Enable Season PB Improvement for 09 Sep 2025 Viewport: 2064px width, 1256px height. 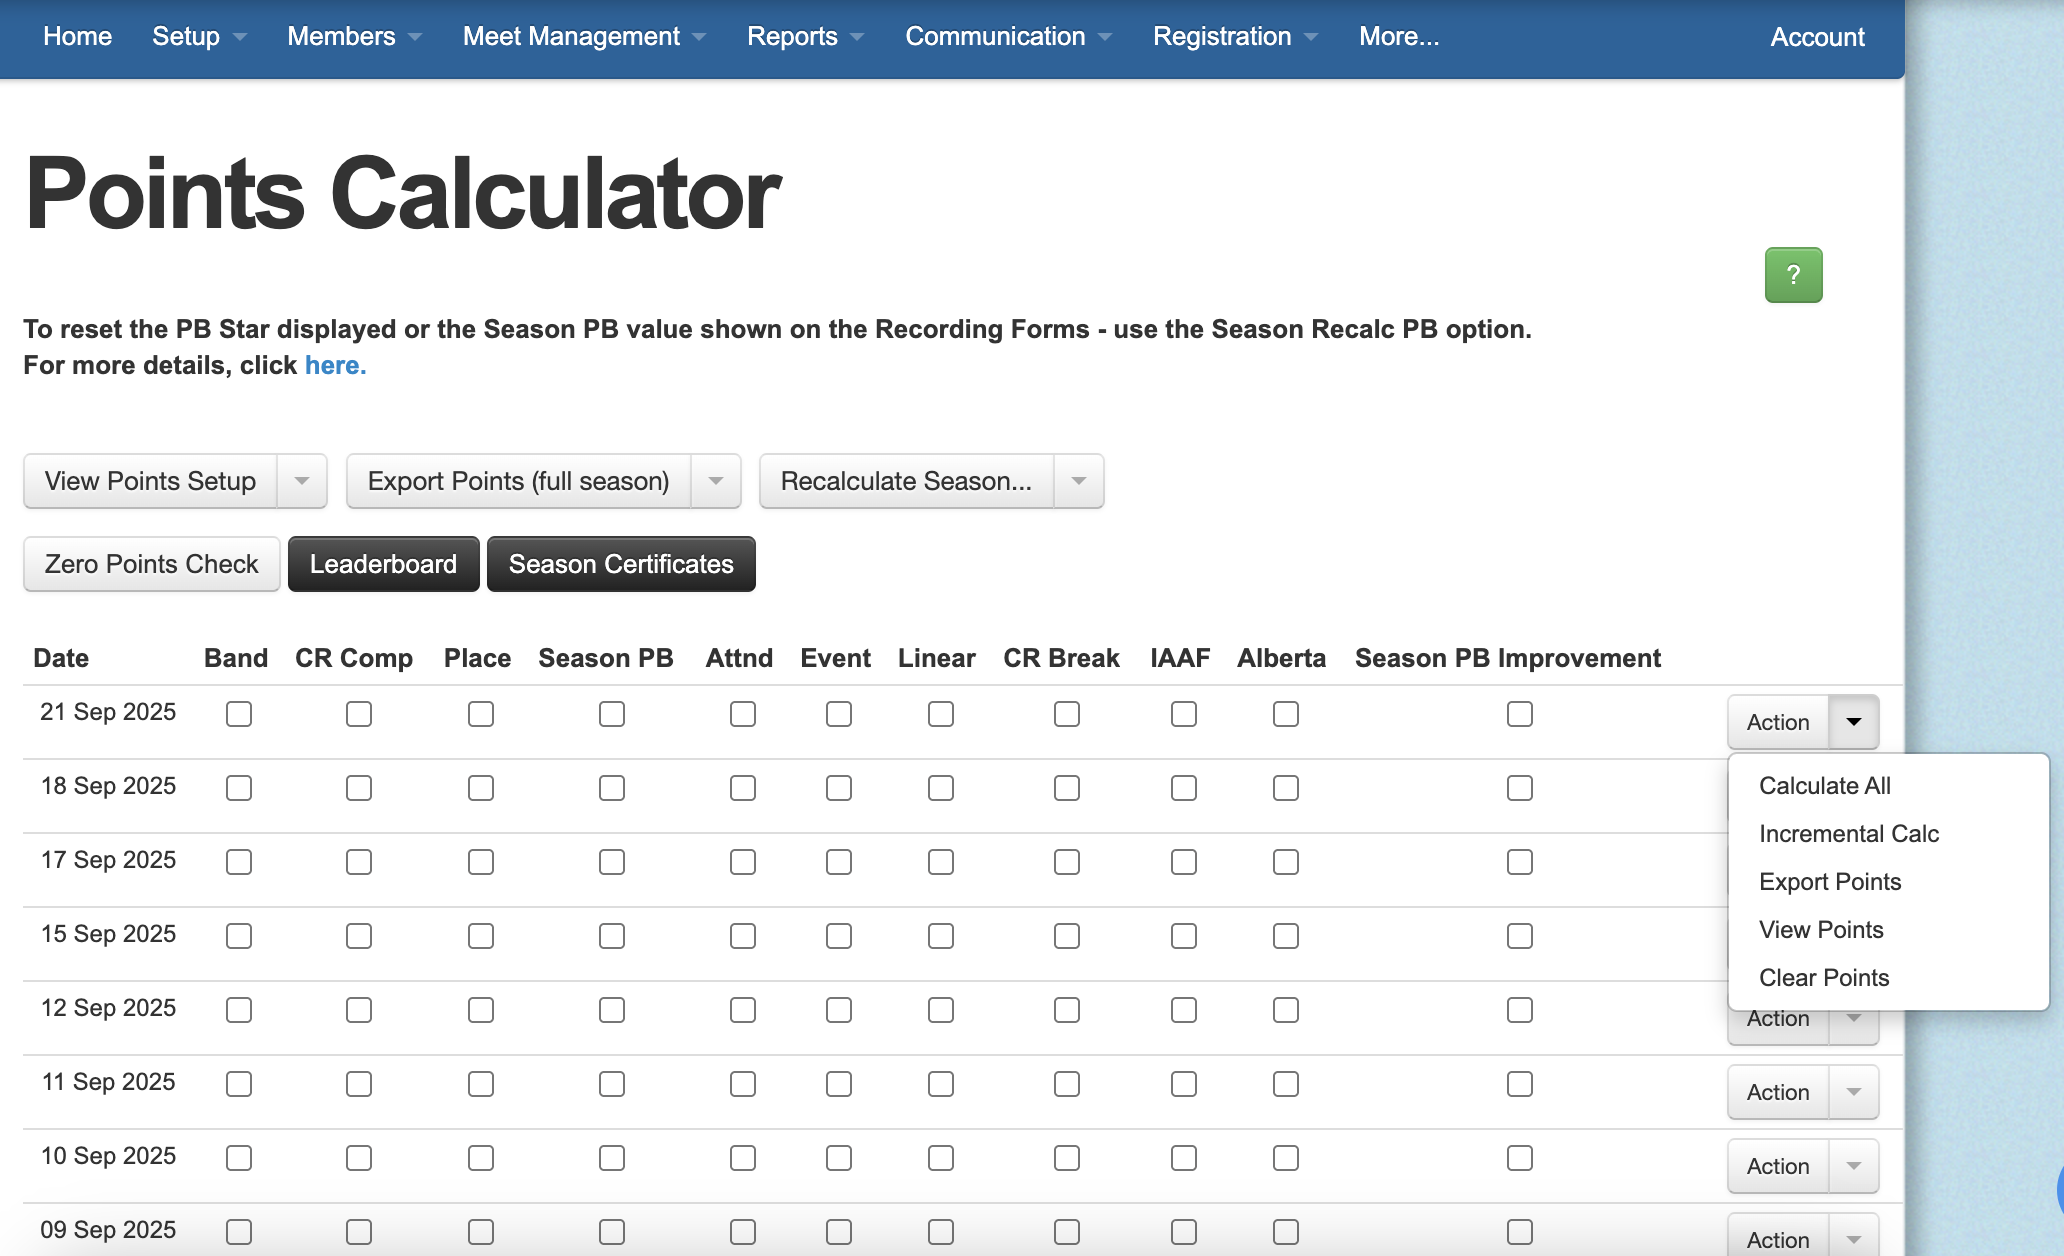(x=1520, y=1232)
